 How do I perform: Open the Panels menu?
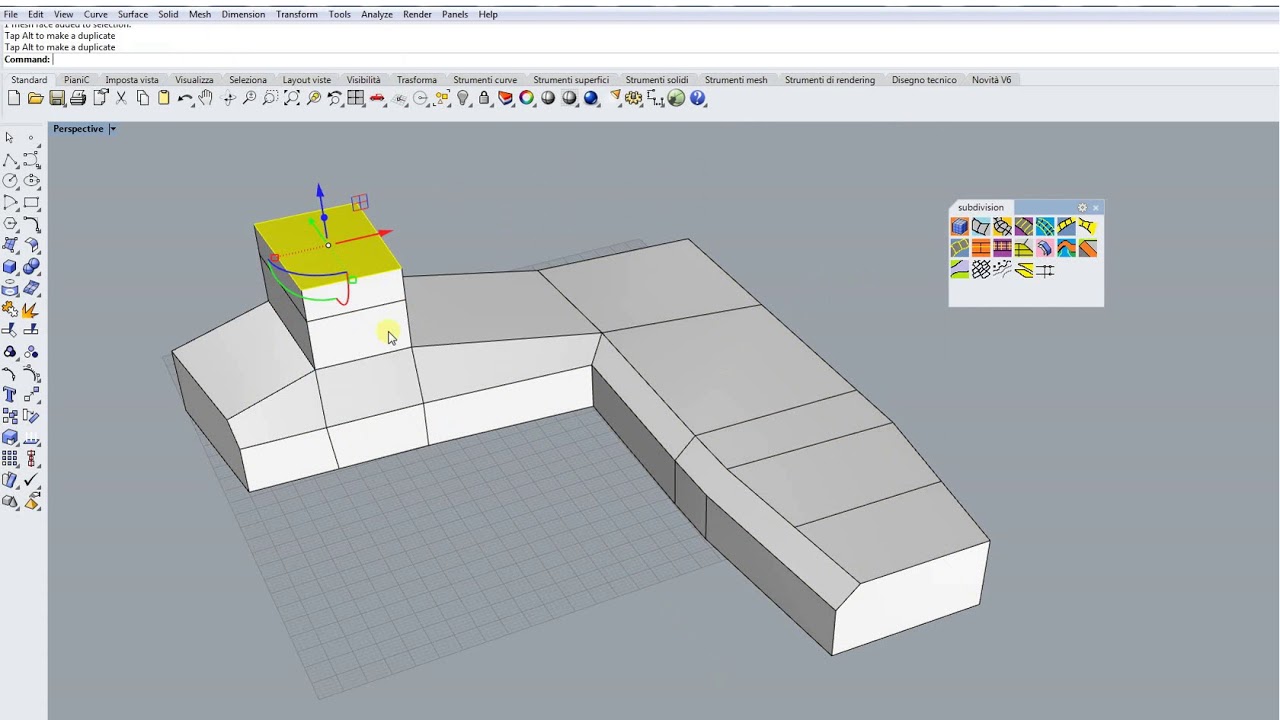[x=455, y=14]
